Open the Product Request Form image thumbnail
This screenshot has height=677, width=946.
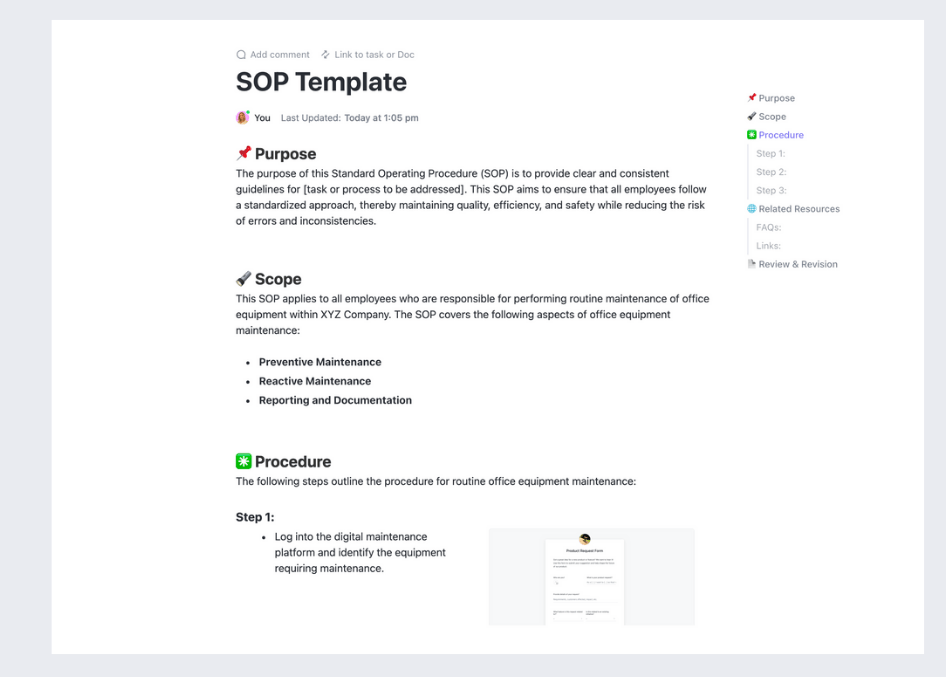coord(591,577)
